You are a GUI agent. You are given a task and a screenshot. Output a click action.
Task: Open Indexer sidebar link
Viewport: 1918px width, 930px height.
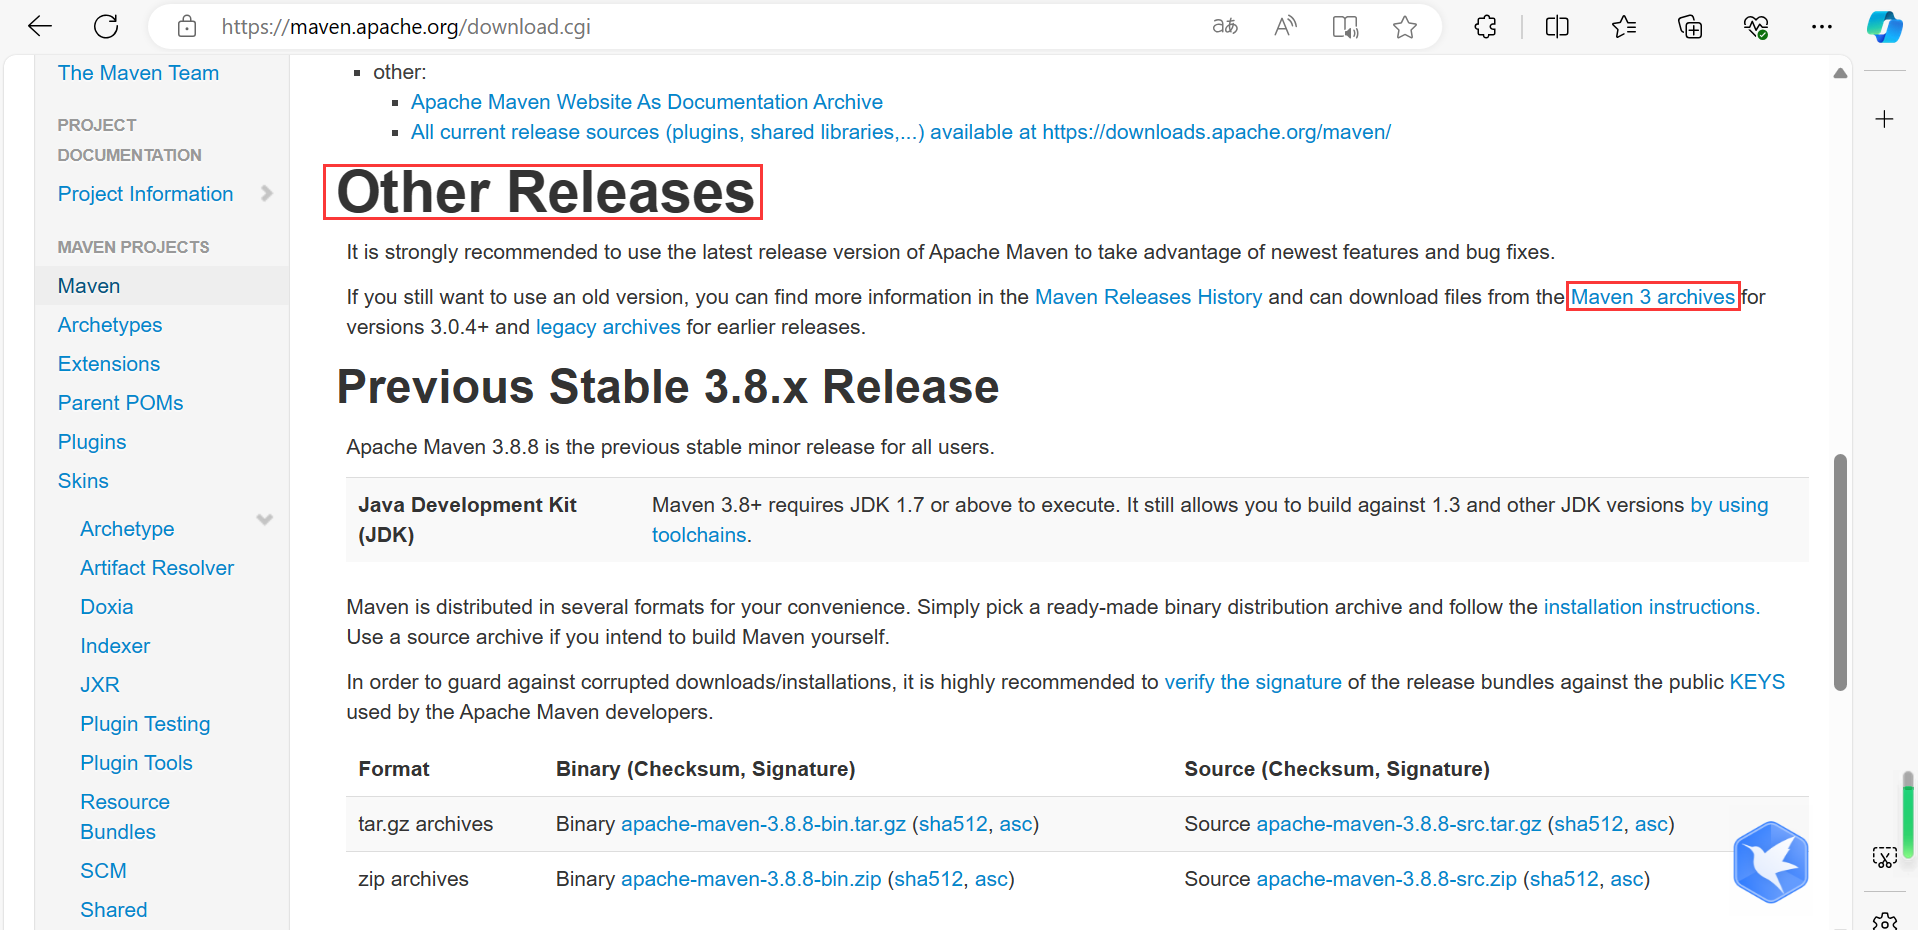coord(115,646)
